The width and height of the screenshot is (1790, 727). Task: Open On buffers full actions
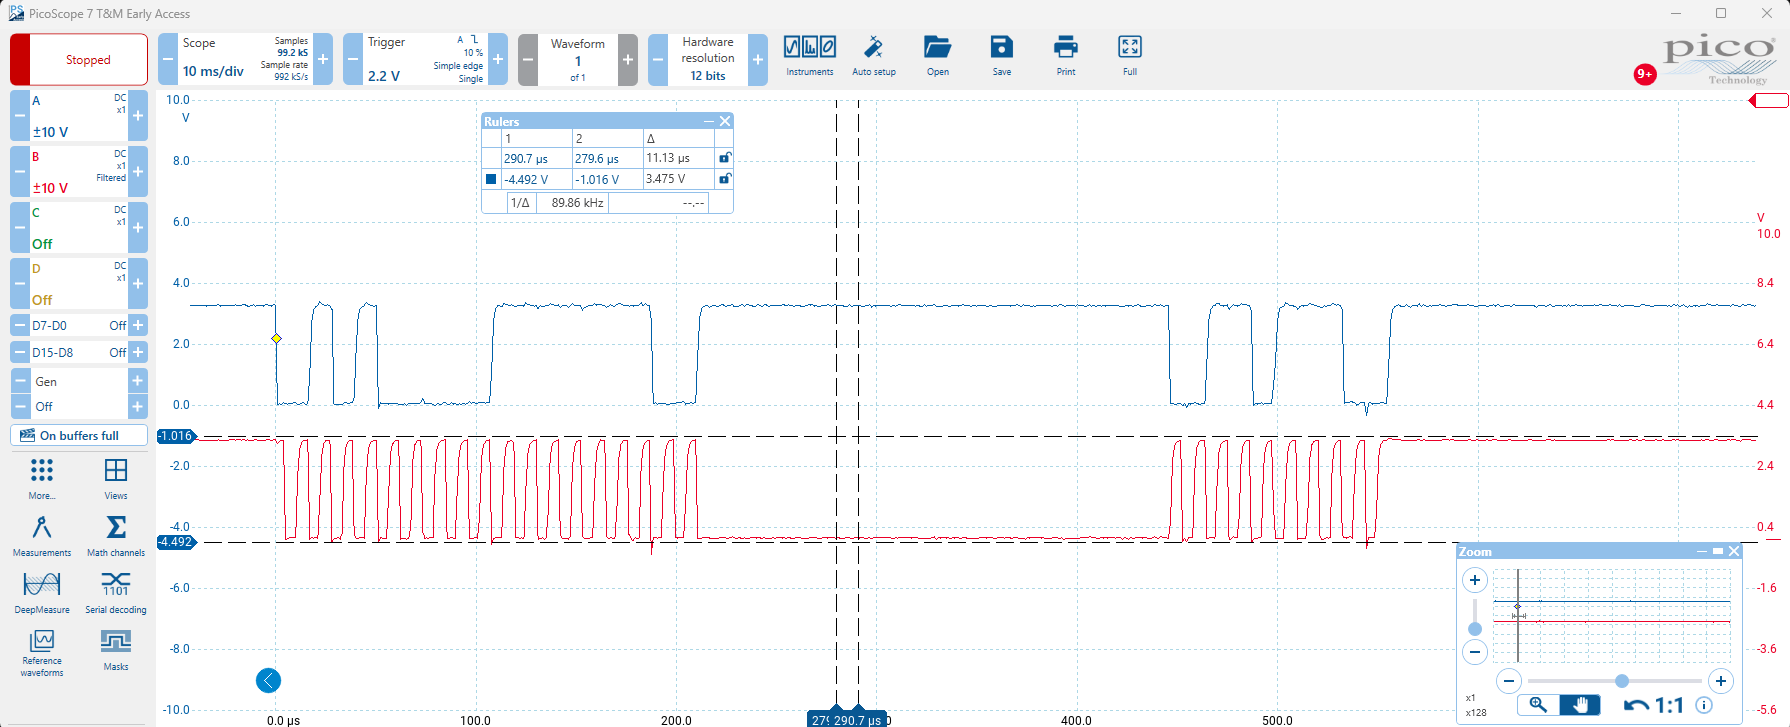pyautogui.click(x=79, y=435)
